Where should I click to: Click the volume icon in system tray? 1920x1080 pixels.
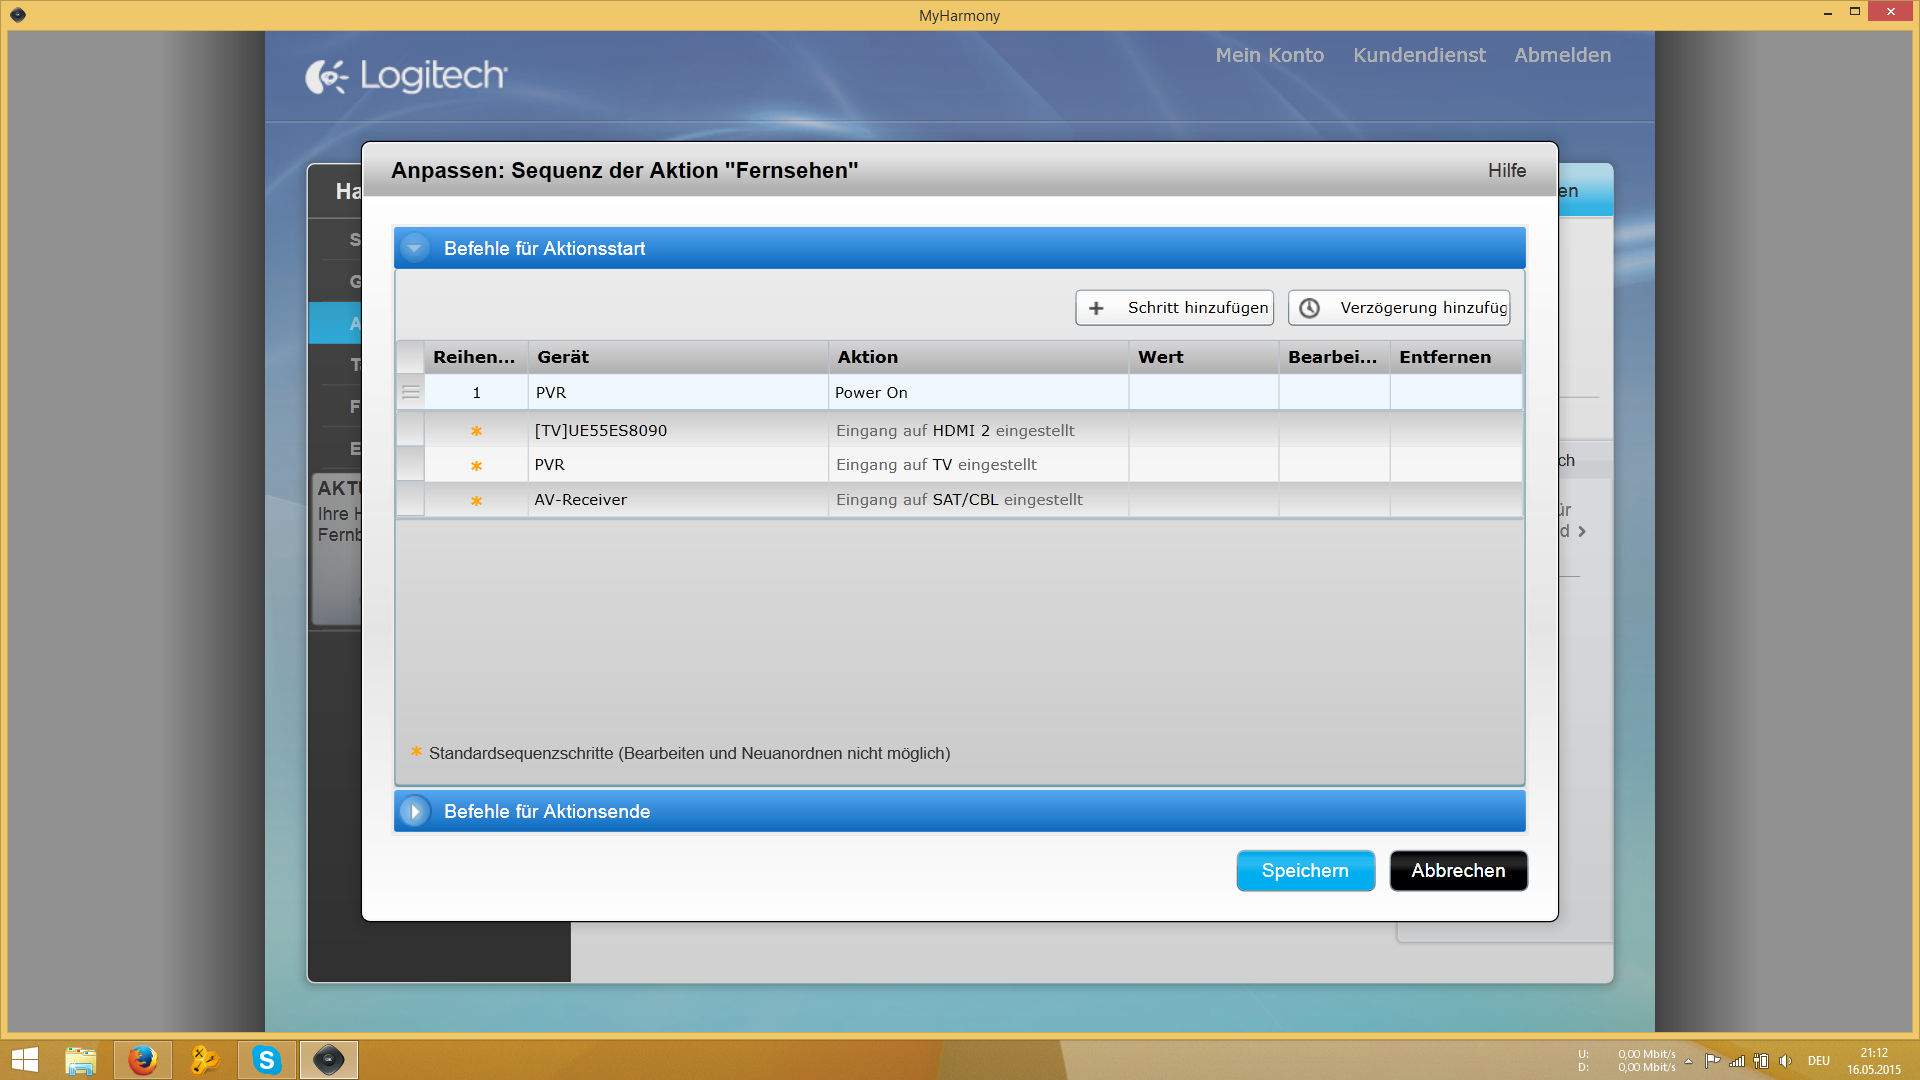[1785, 1061]
